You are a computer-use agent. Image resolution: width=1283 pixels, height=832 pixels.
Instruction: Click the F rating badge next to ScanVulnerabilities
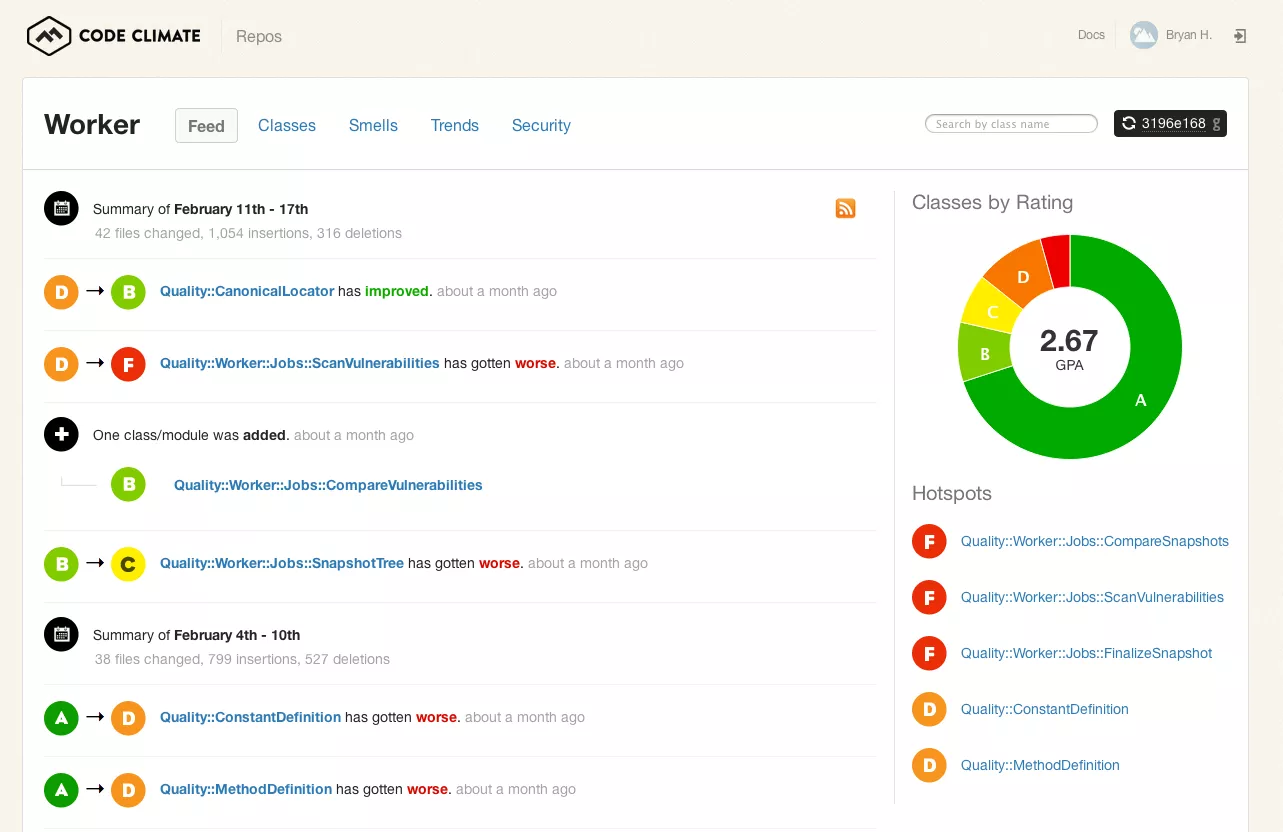[128, 364]
